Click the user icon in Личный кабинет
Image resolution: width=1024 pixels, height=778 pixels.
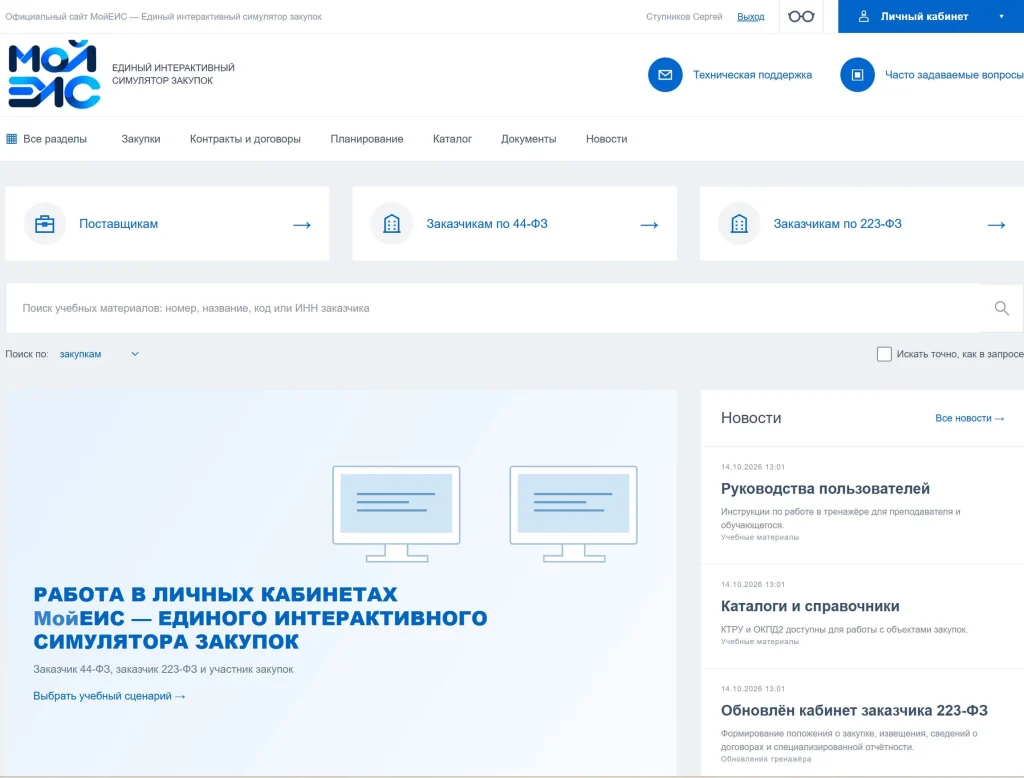(863, 16)
